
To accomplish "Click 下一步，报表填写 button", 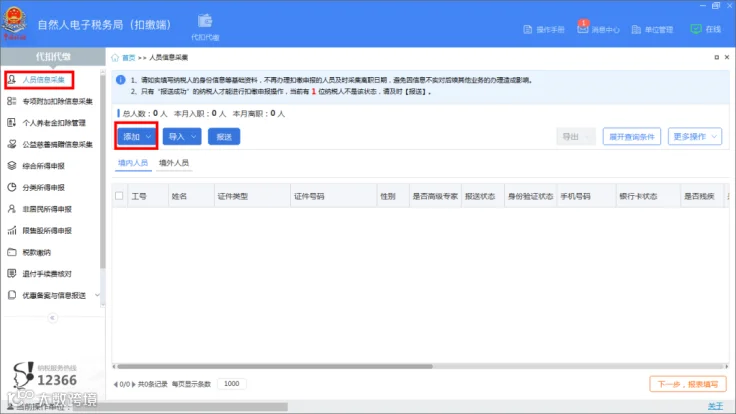I will [x=688, y=384].
